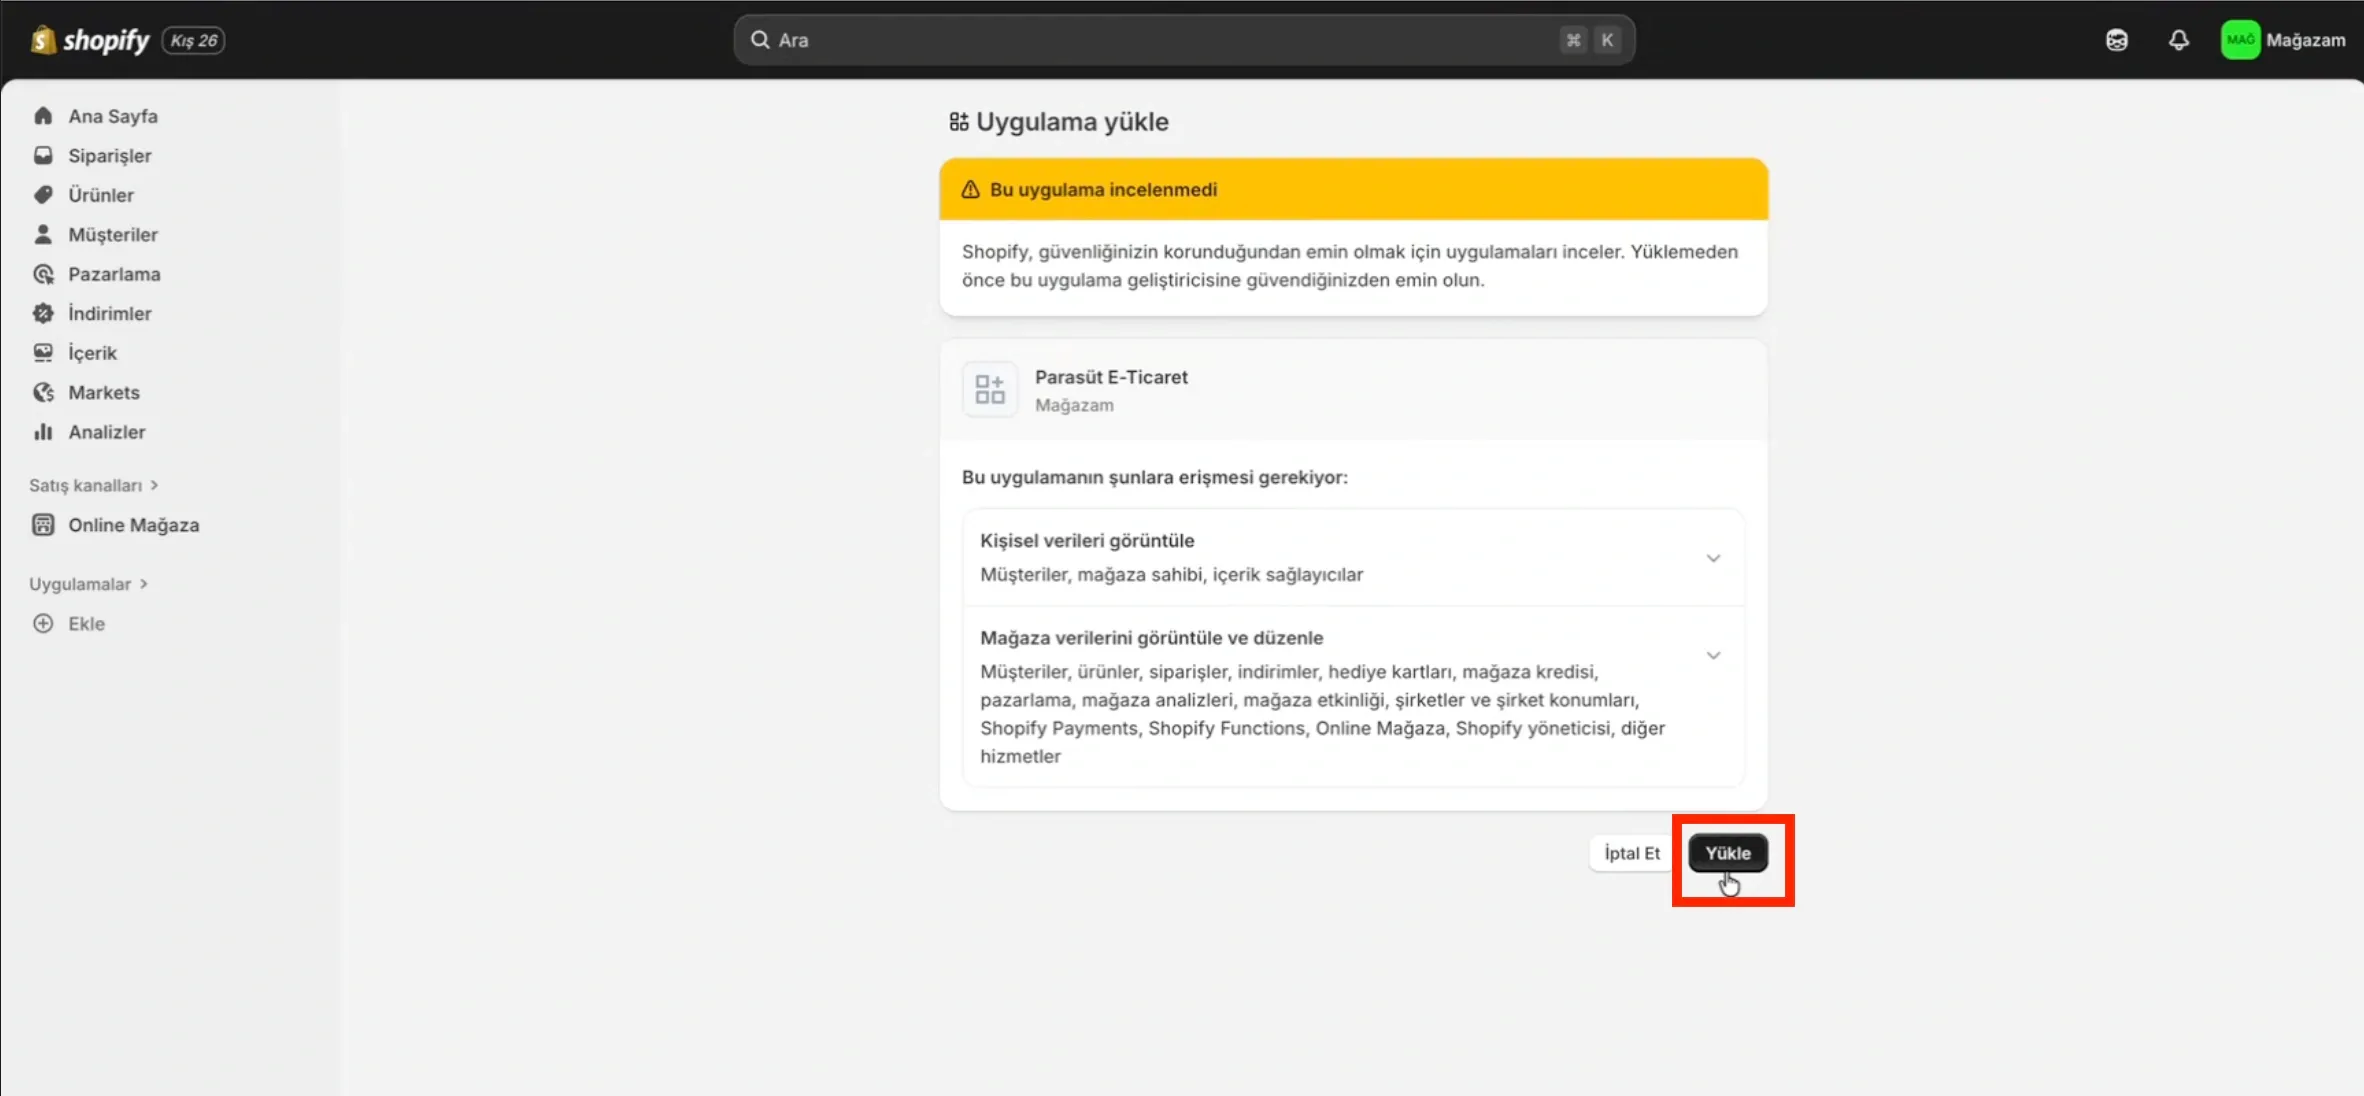Click the Uygulama yükle page heading
The width and height of the screenshot is (2364, 1096).
point(1072,122)
